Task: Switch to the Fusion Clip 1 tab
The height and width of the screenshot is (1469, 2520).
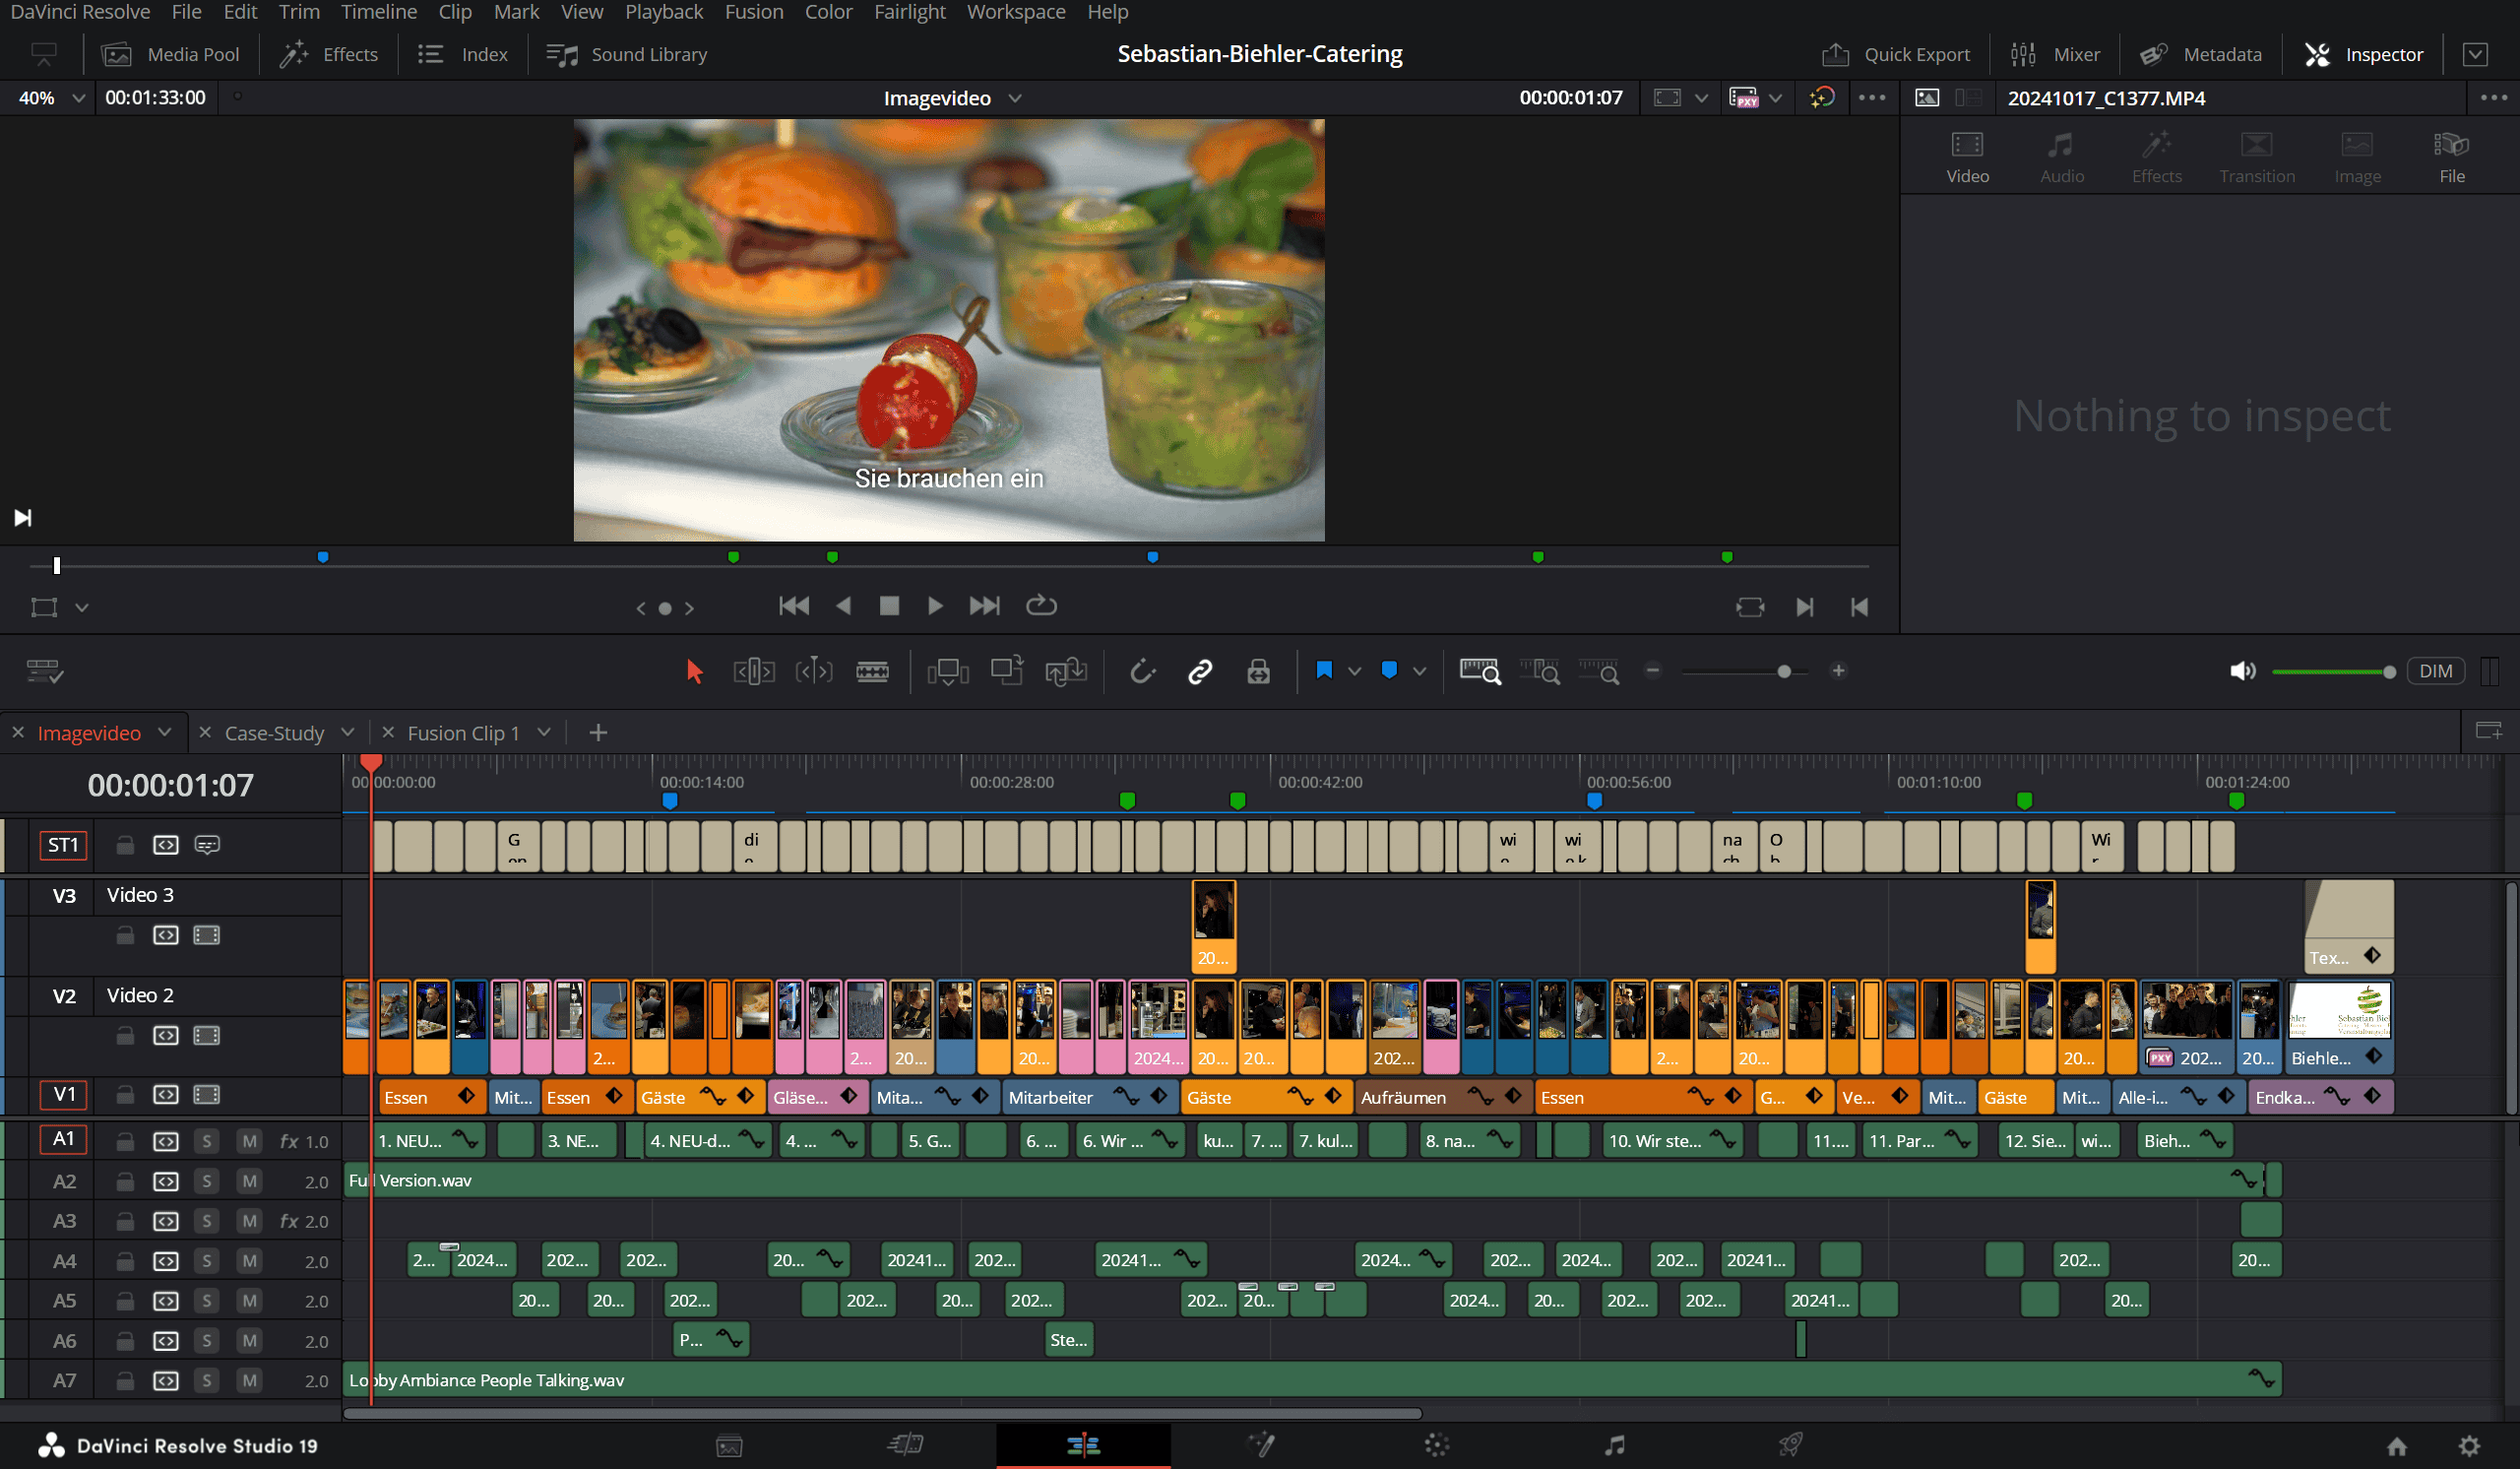Action: [x=463, y=733]
